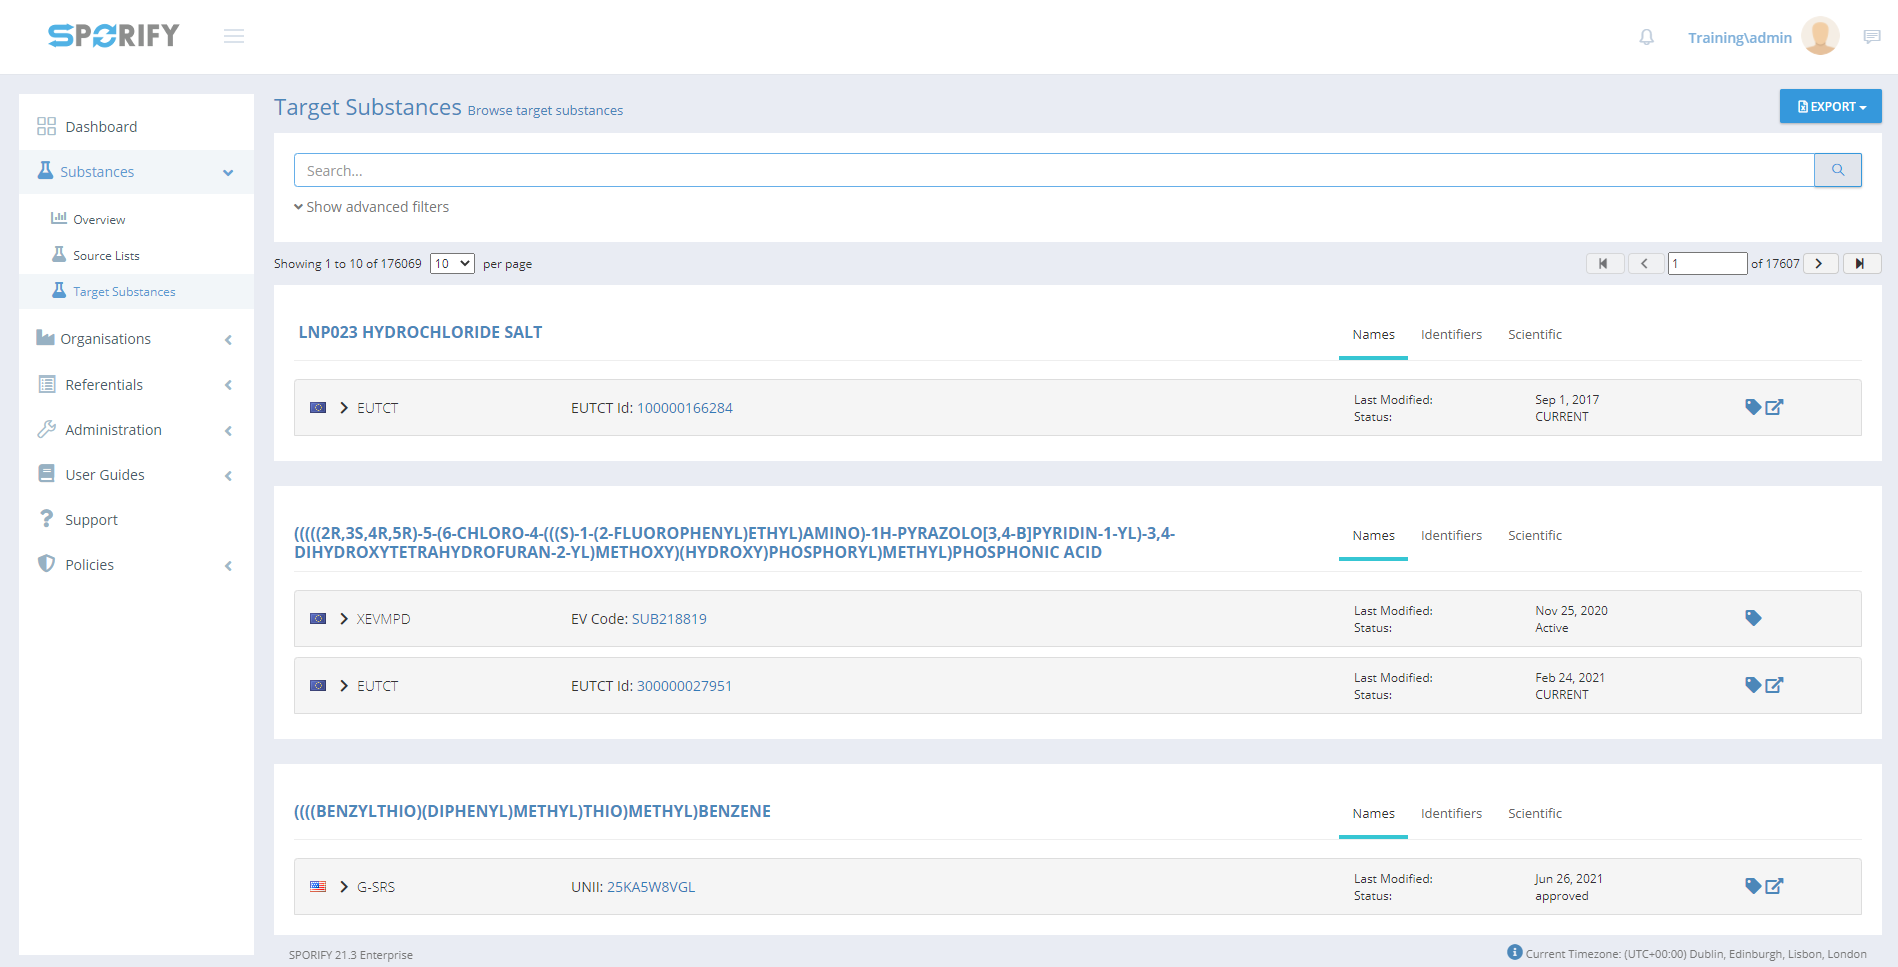Open the per page count dropdown
The width and height of the screenshot is (1898, 967).
point(452,264)
